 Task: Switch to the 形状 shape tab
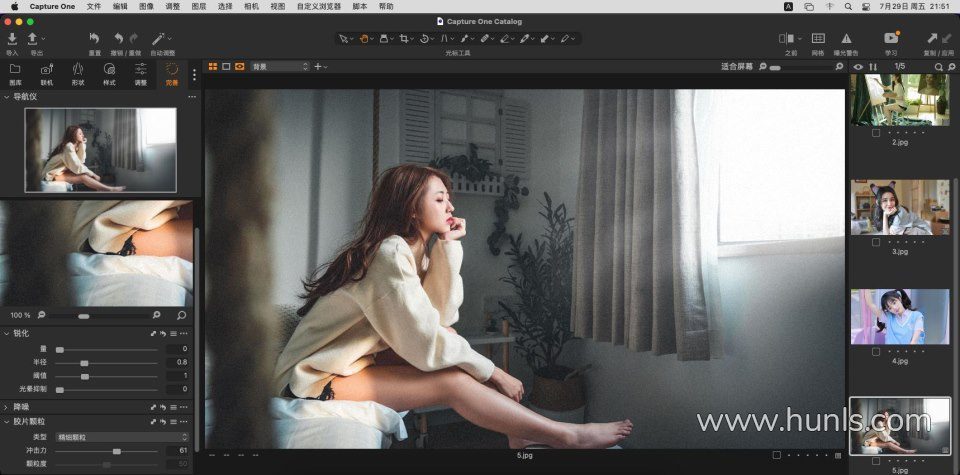coord(78,75)
